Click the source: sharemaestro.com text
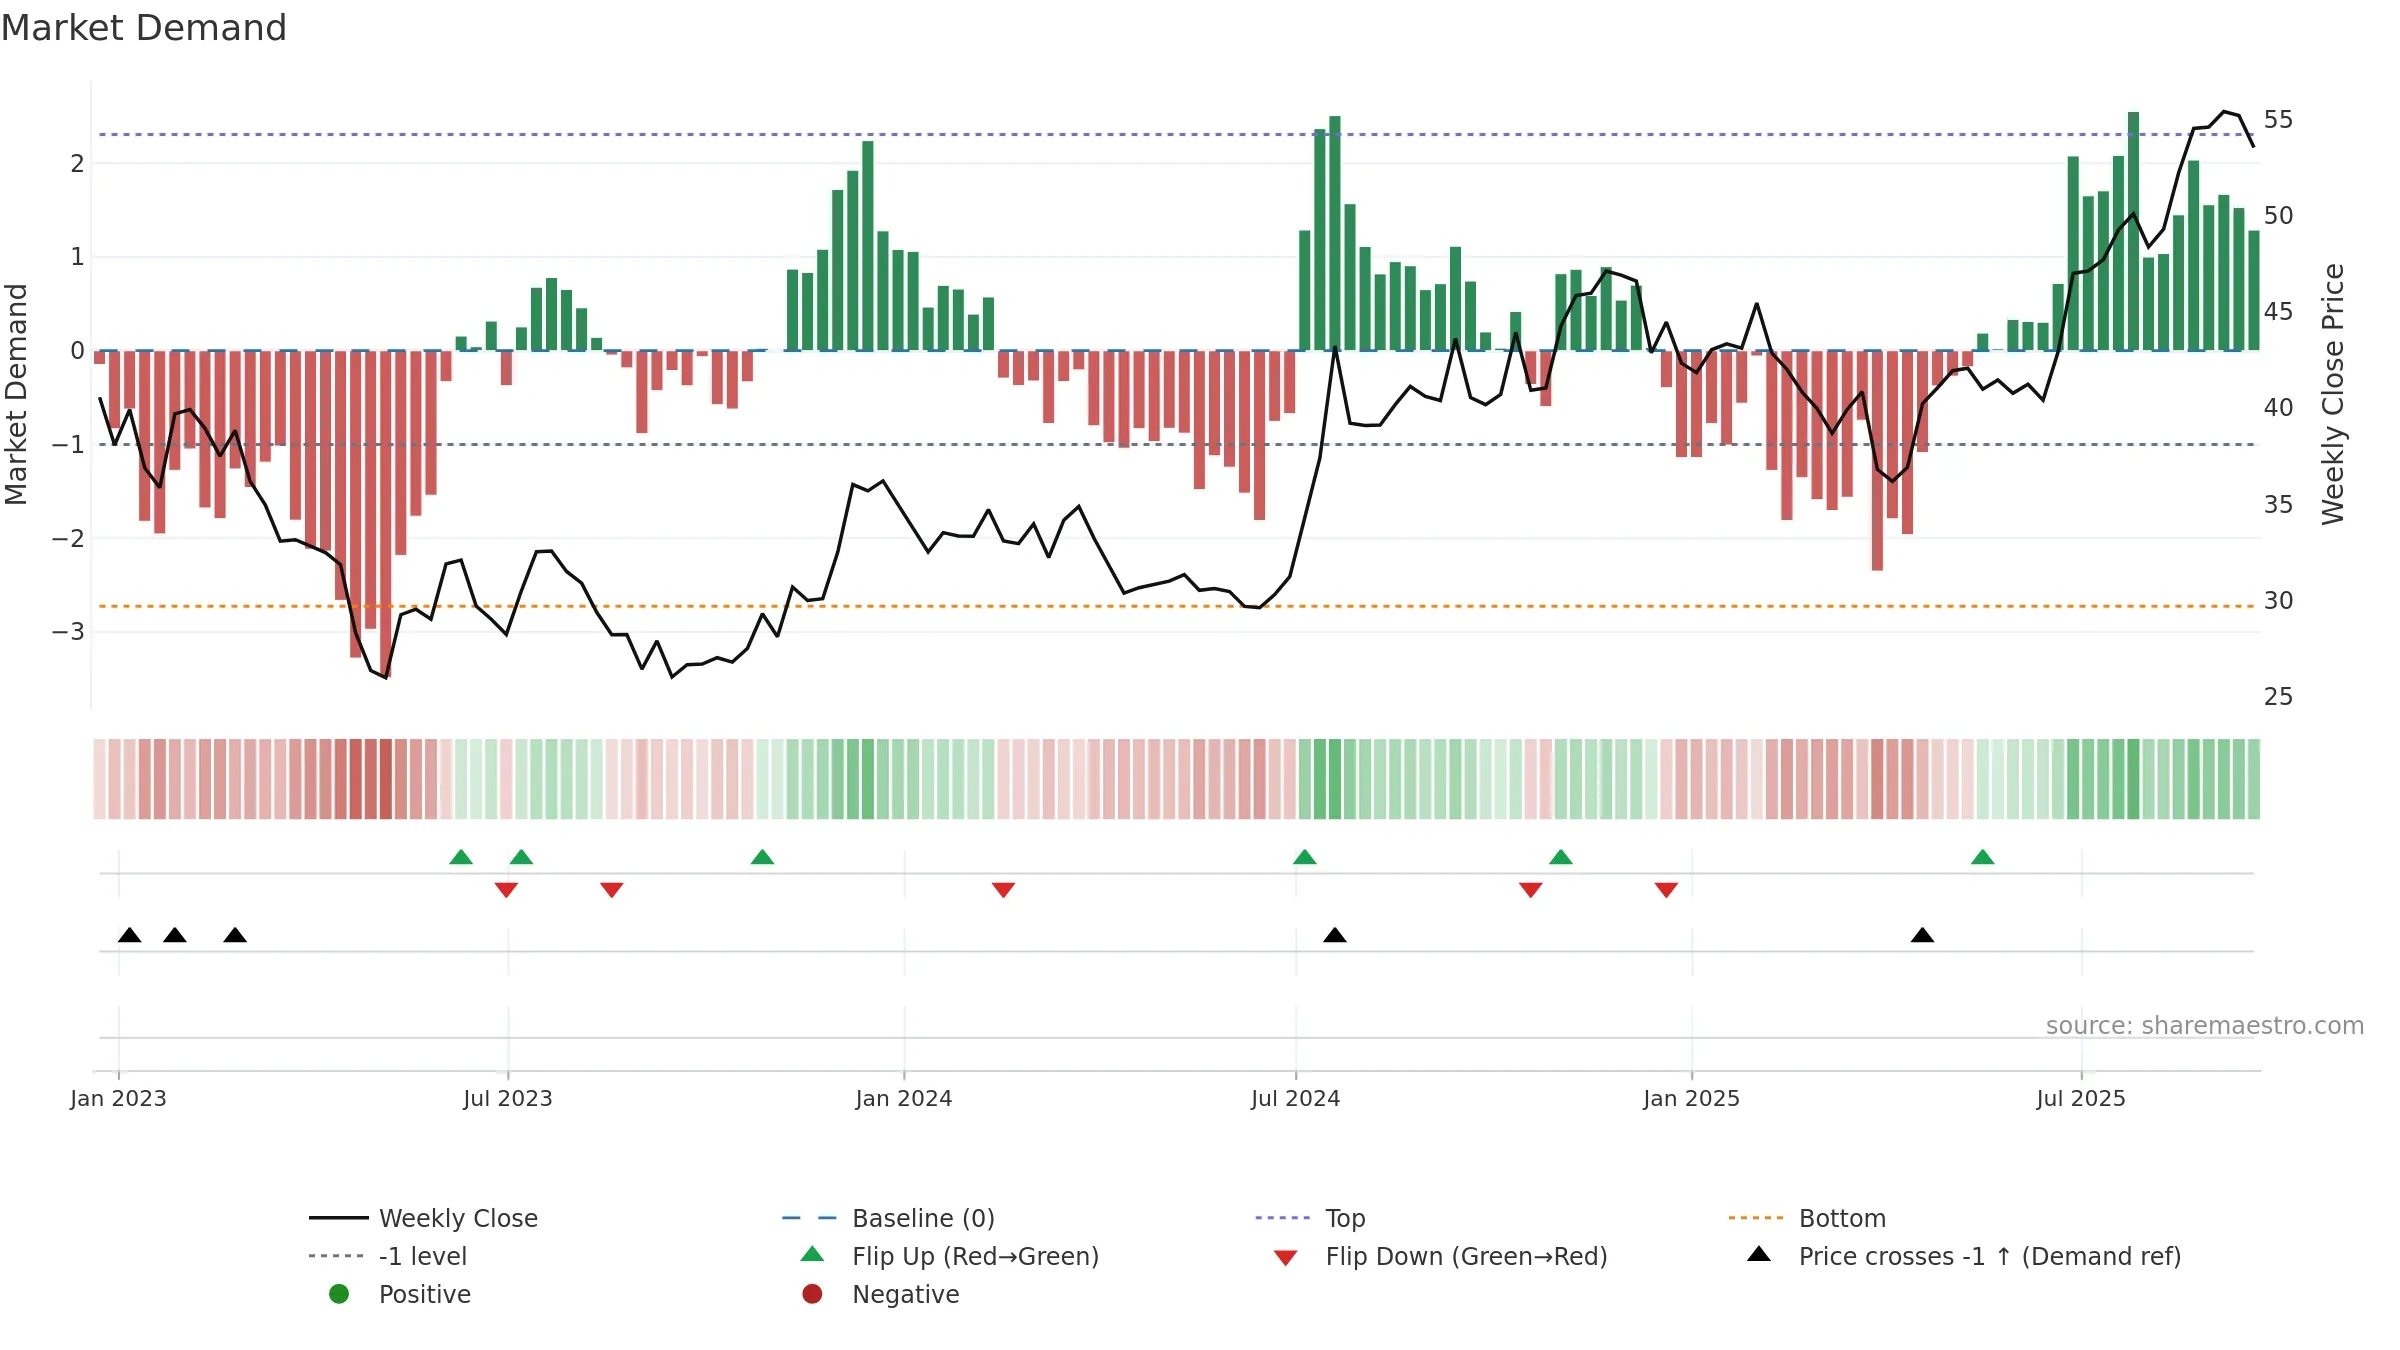The image size is (2400, 1350). 2205,1025
